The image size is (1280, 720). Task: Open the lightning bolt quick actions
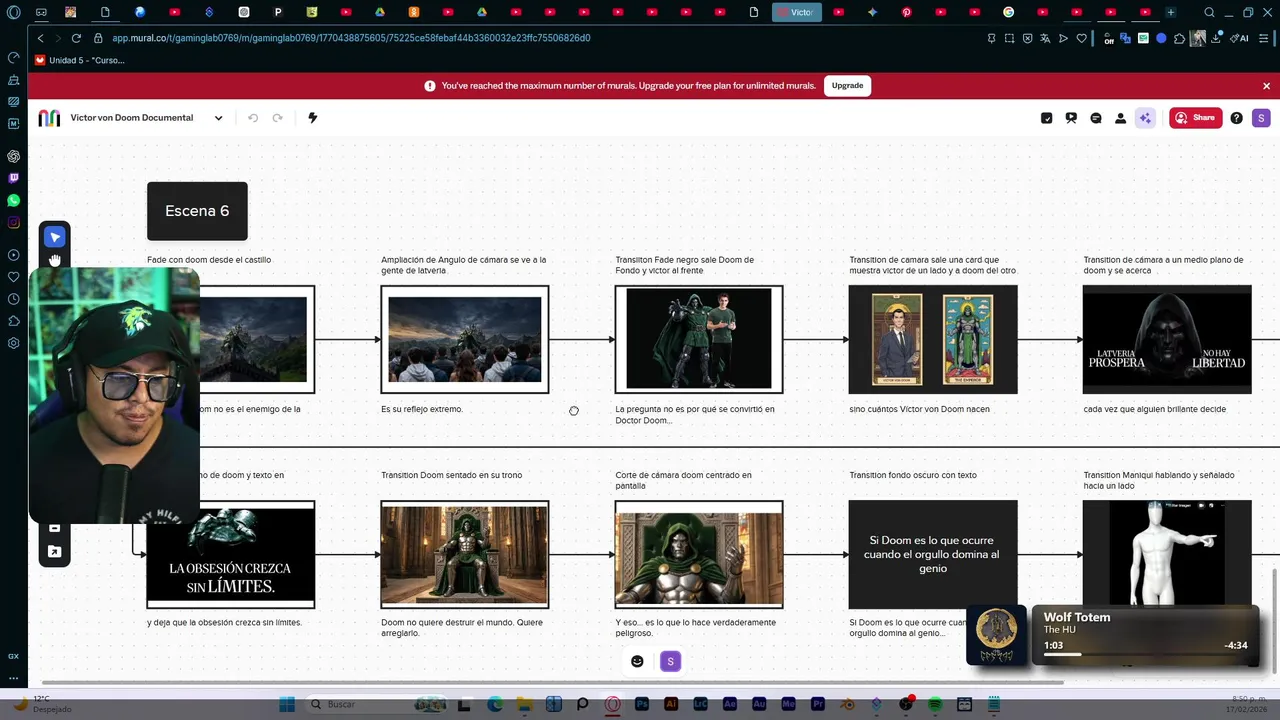[x=312, y=118]
